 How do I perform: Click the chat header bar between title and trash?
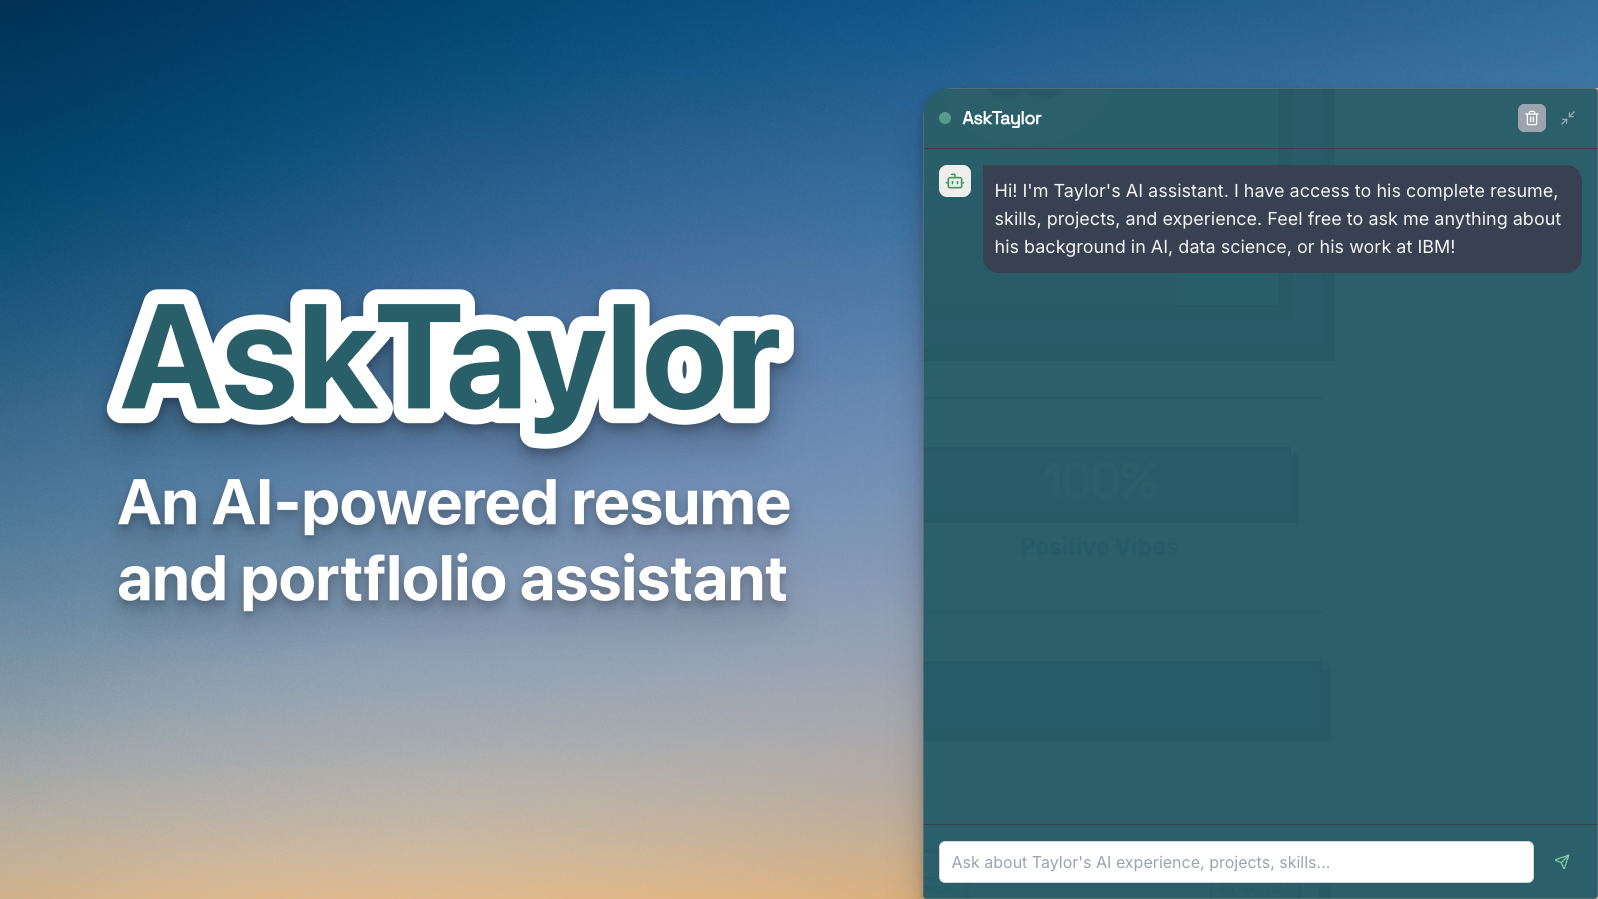click(1280, 118)
